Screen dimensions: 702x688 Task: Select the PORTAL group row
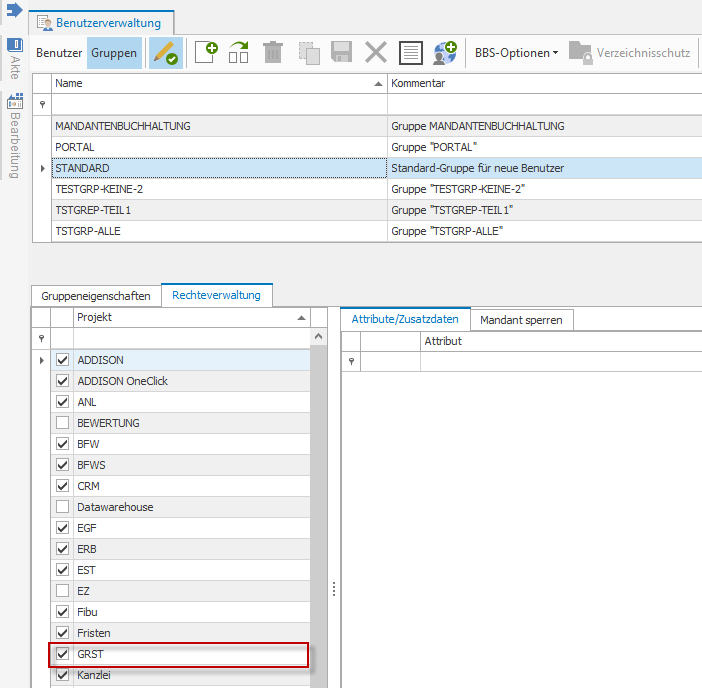[377, 147]
